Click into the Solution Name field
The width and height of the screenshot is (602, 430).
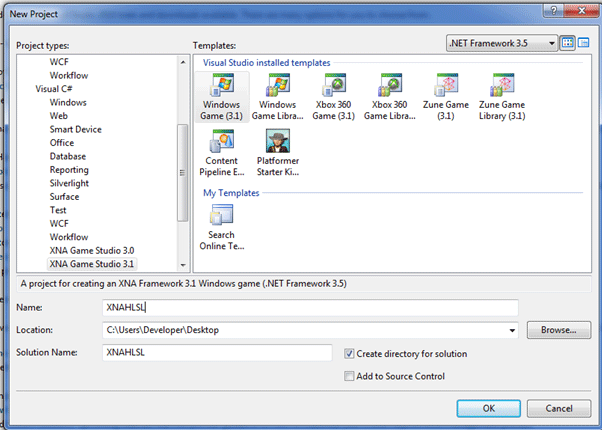point(217,352)
